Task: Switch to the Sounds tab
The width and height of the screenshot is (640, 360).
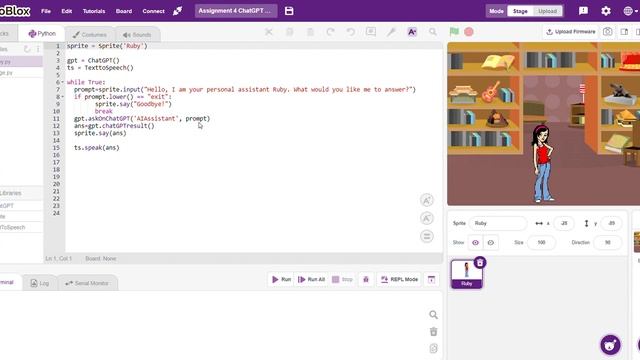Action: [x=137, y=35]
